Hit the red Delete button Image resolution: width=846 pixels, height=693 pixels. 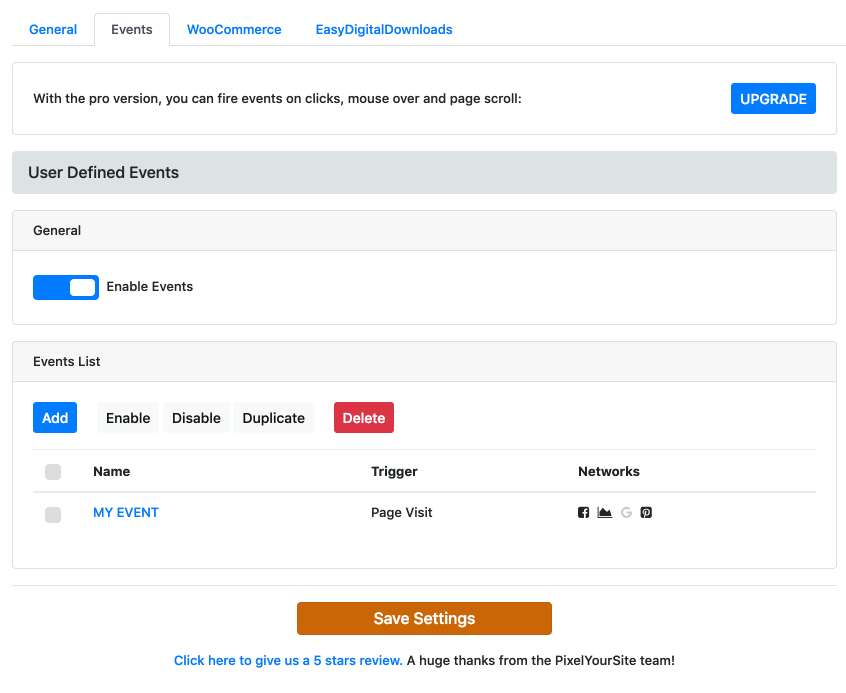364,418
